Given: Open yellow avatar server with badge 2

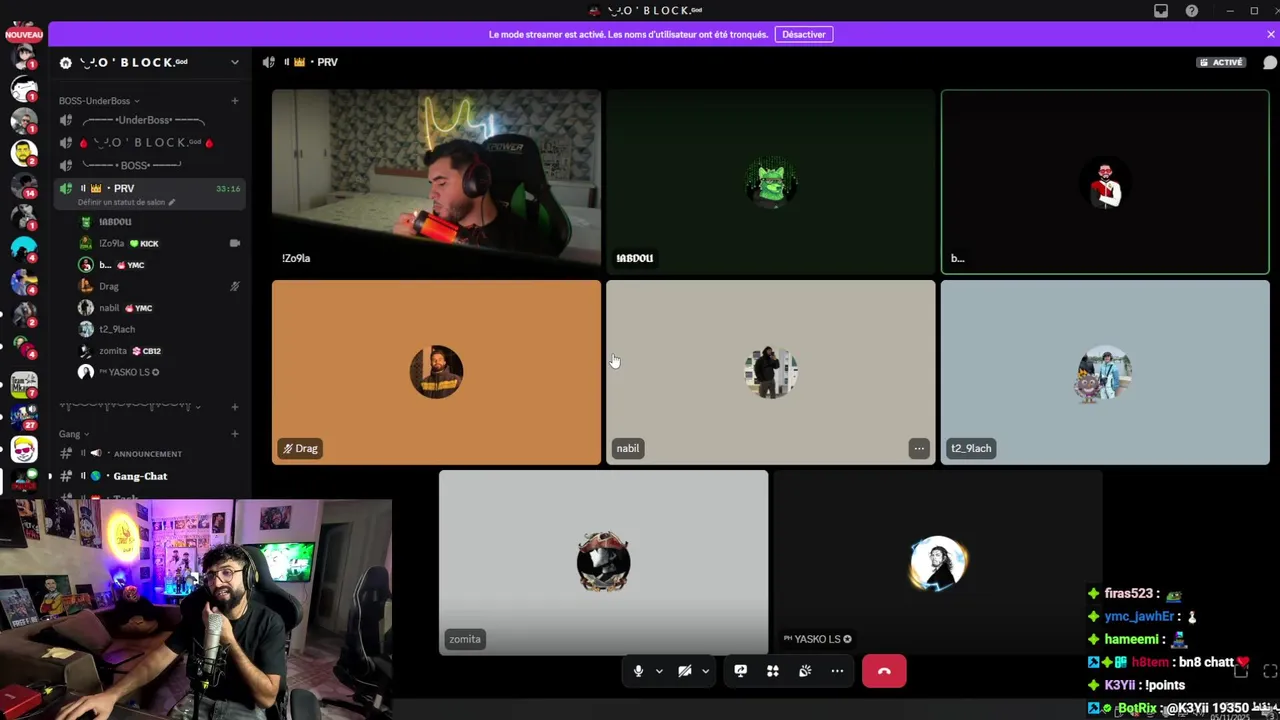Looking at the screenshot, I should pos(24,153).
